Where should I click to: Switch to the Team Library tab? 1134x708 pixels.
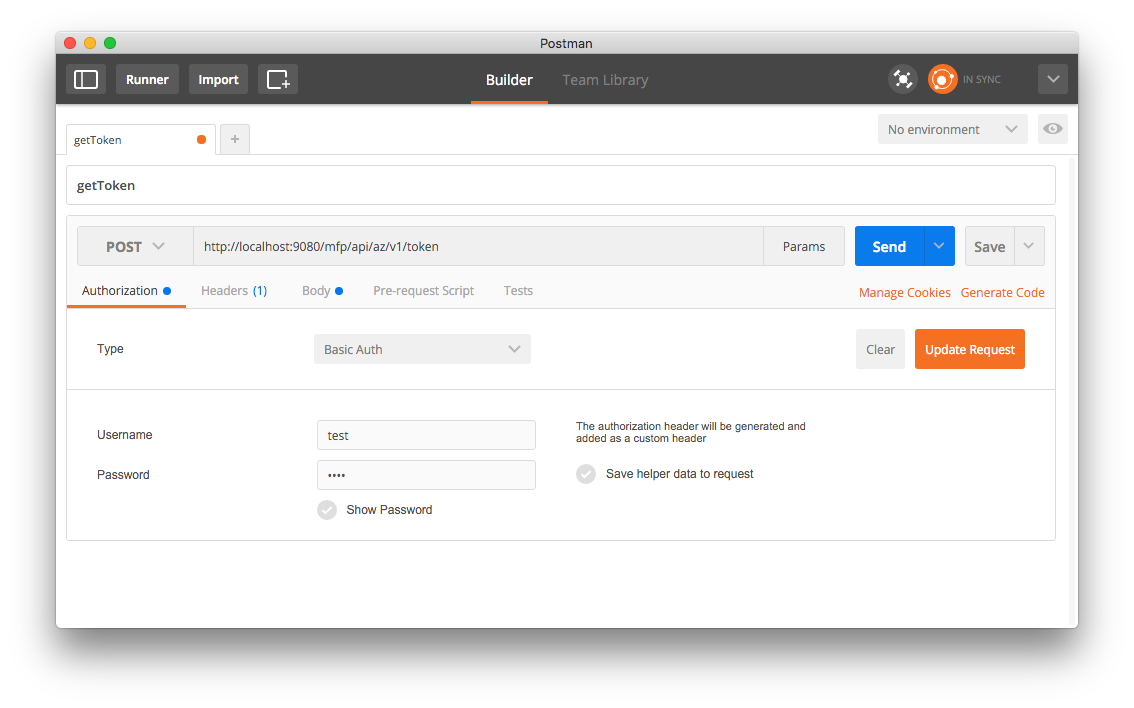[x=605, y=80]
